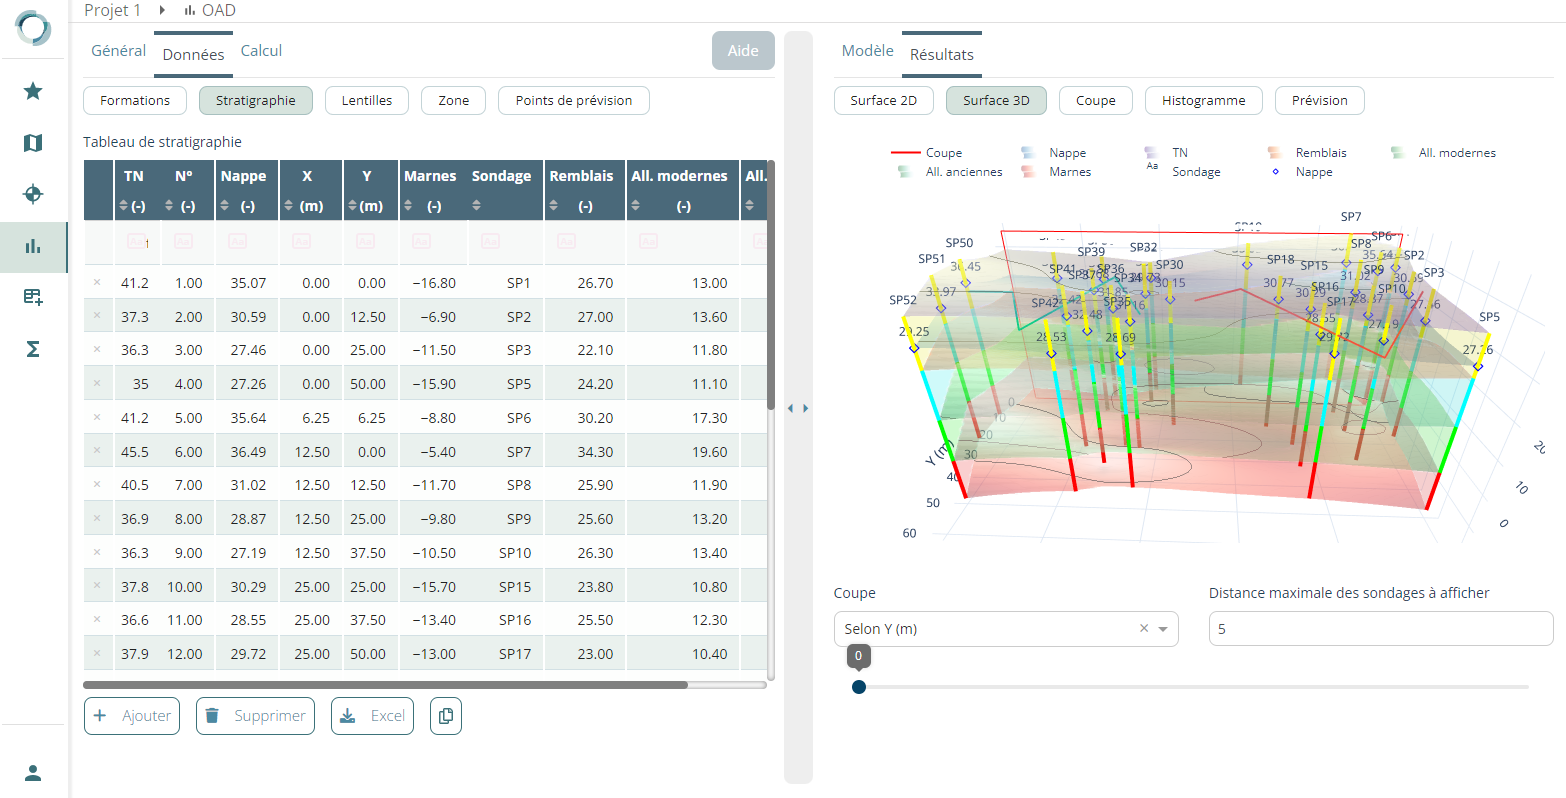This screenshot has height=798, width=1566.
Task: Show the Prévision results
Action: pyautogui.click(x=1320, y=101)
